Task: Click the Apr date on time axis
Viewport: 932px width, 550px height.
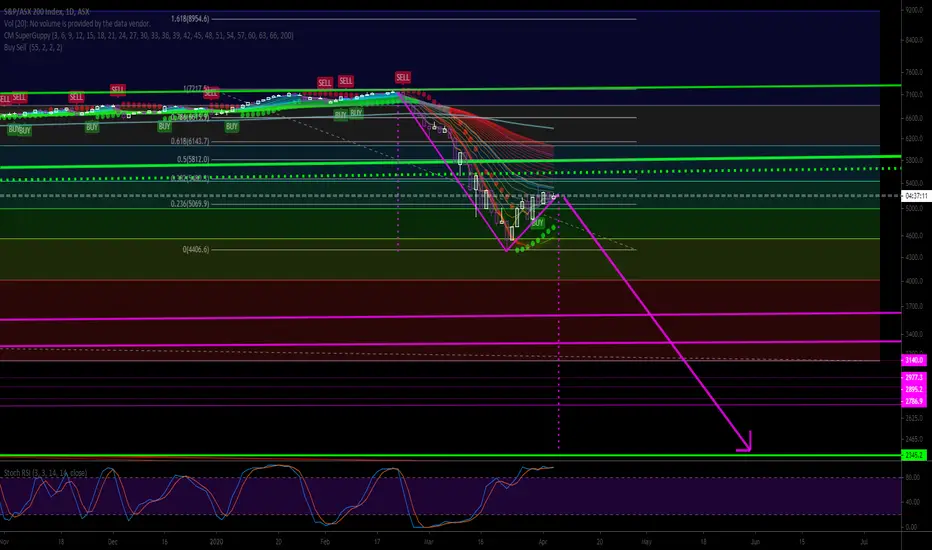Action: [542, 542]
